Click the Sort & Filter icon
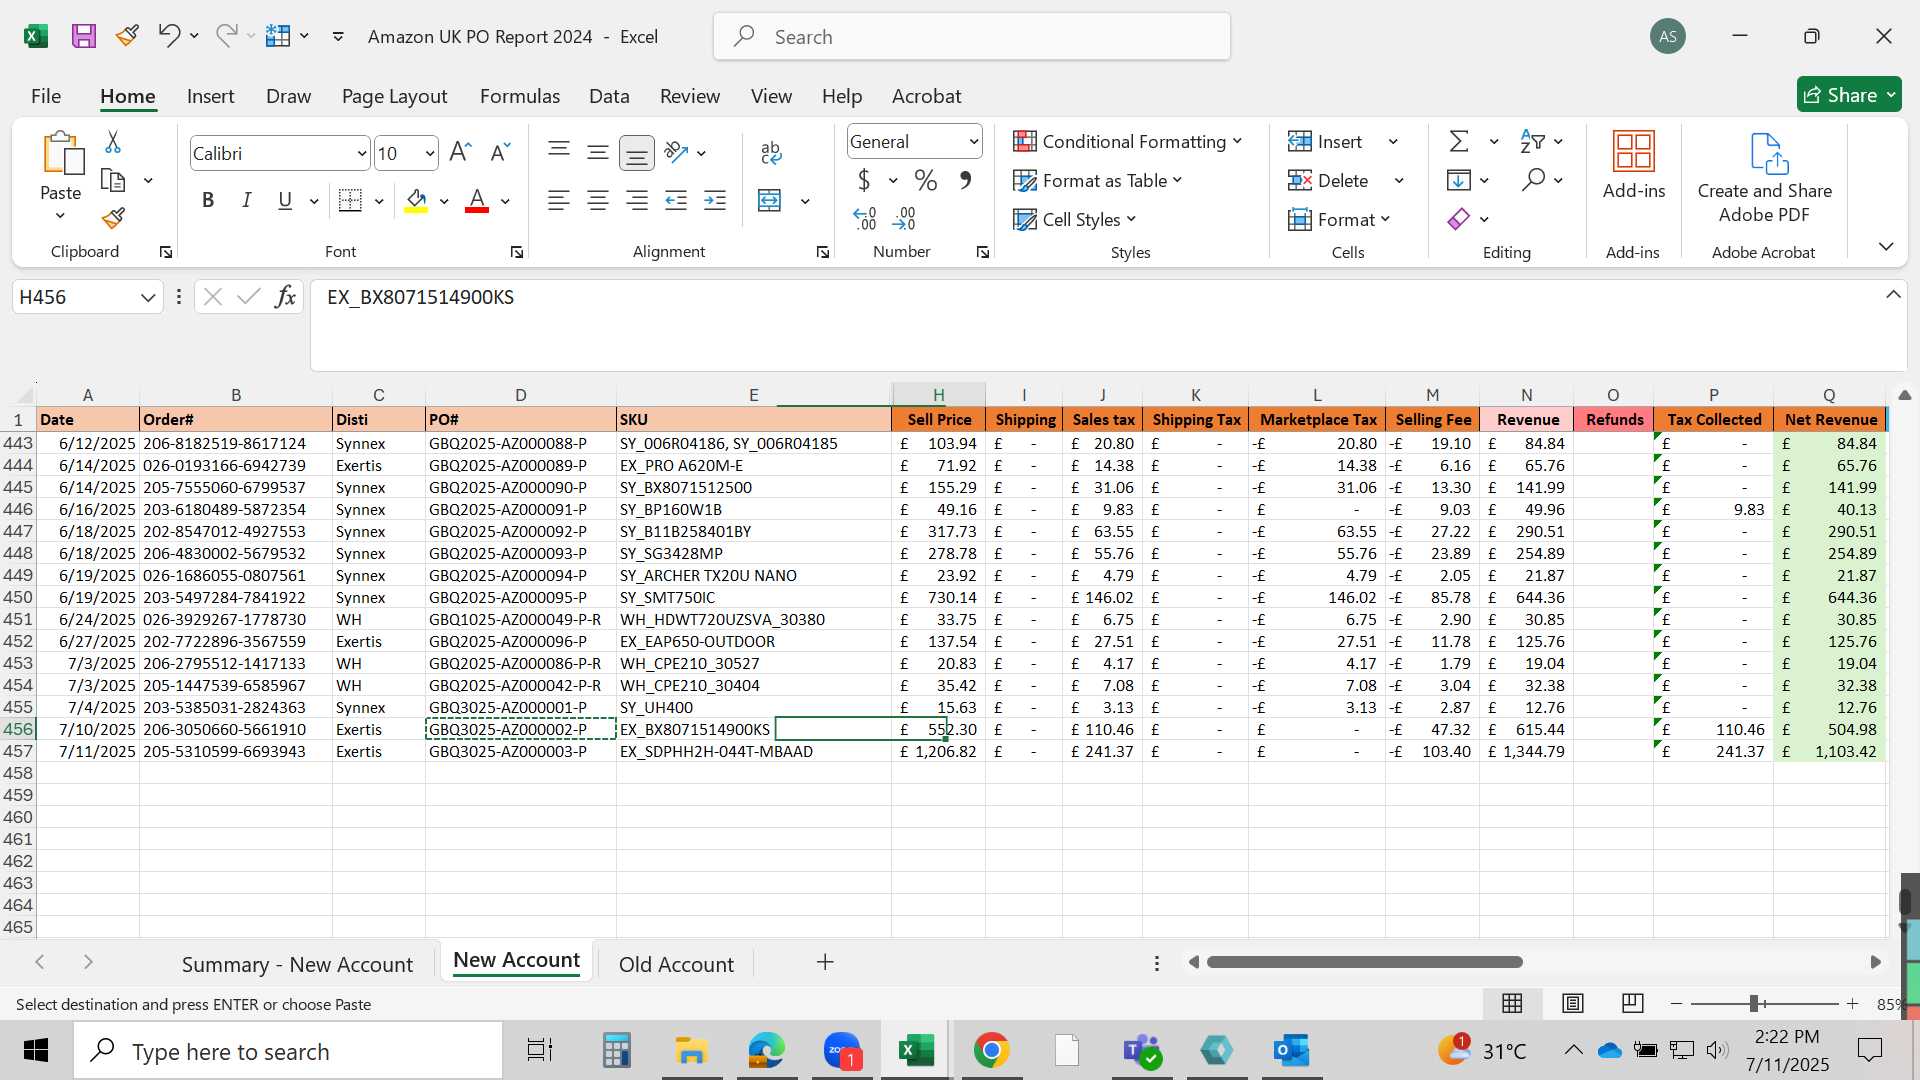 (x=1532, y=142)
